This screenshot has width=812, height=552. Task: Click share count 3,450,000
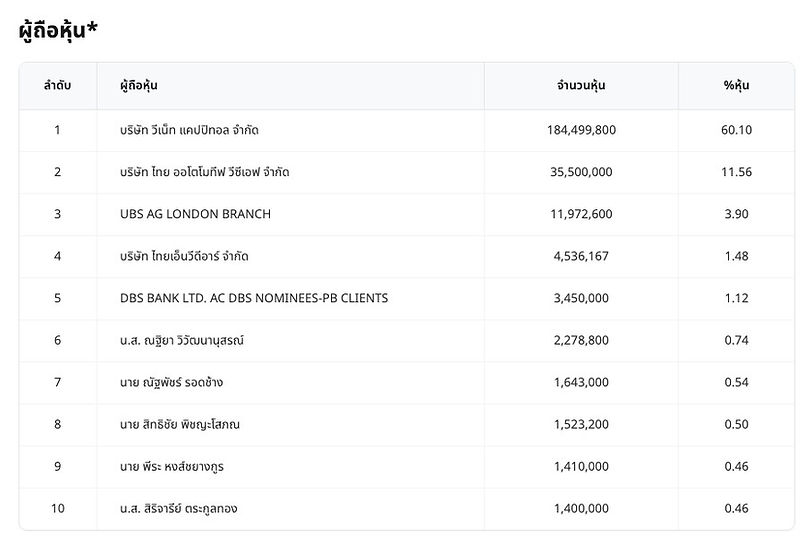[x=581, y=298]
